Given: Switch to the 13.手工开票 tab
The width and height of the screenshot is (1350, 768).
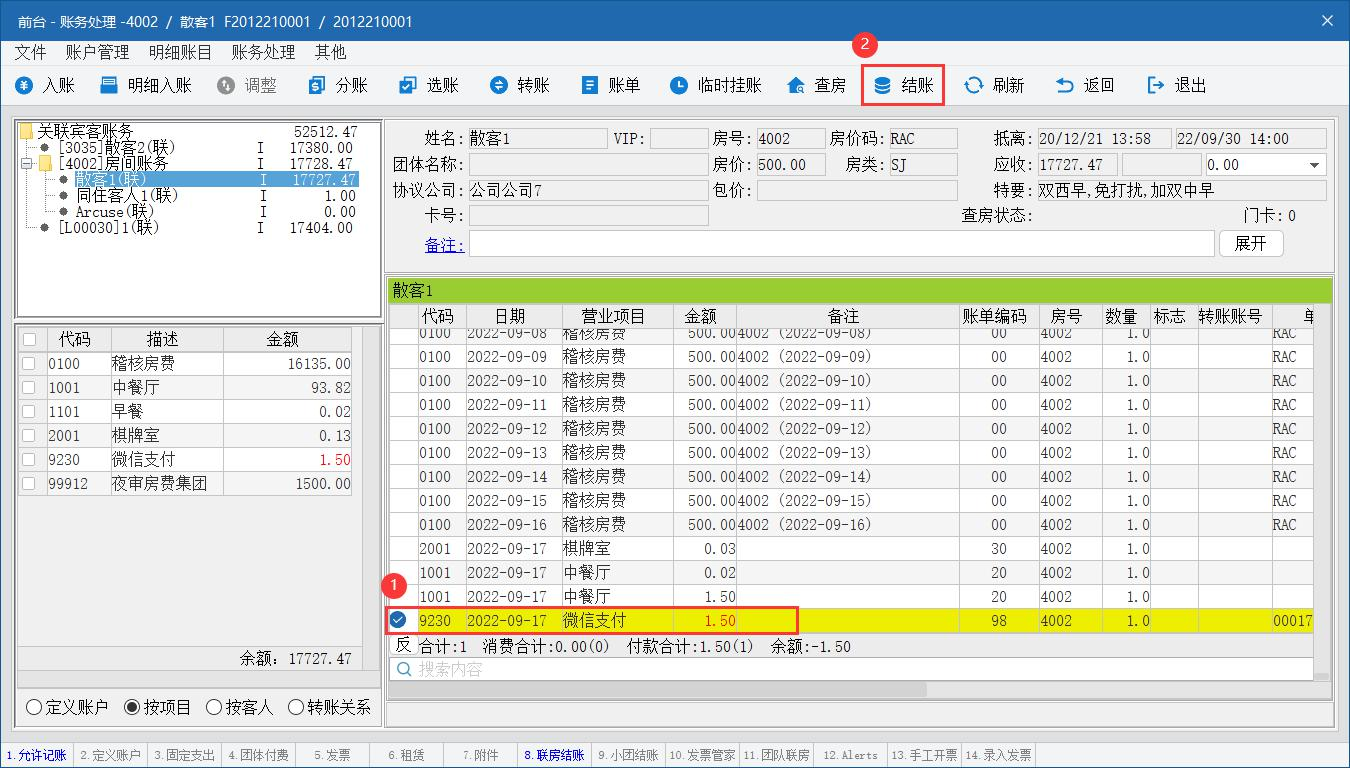Looking at the screenshot, I should (x=924, y=755).
